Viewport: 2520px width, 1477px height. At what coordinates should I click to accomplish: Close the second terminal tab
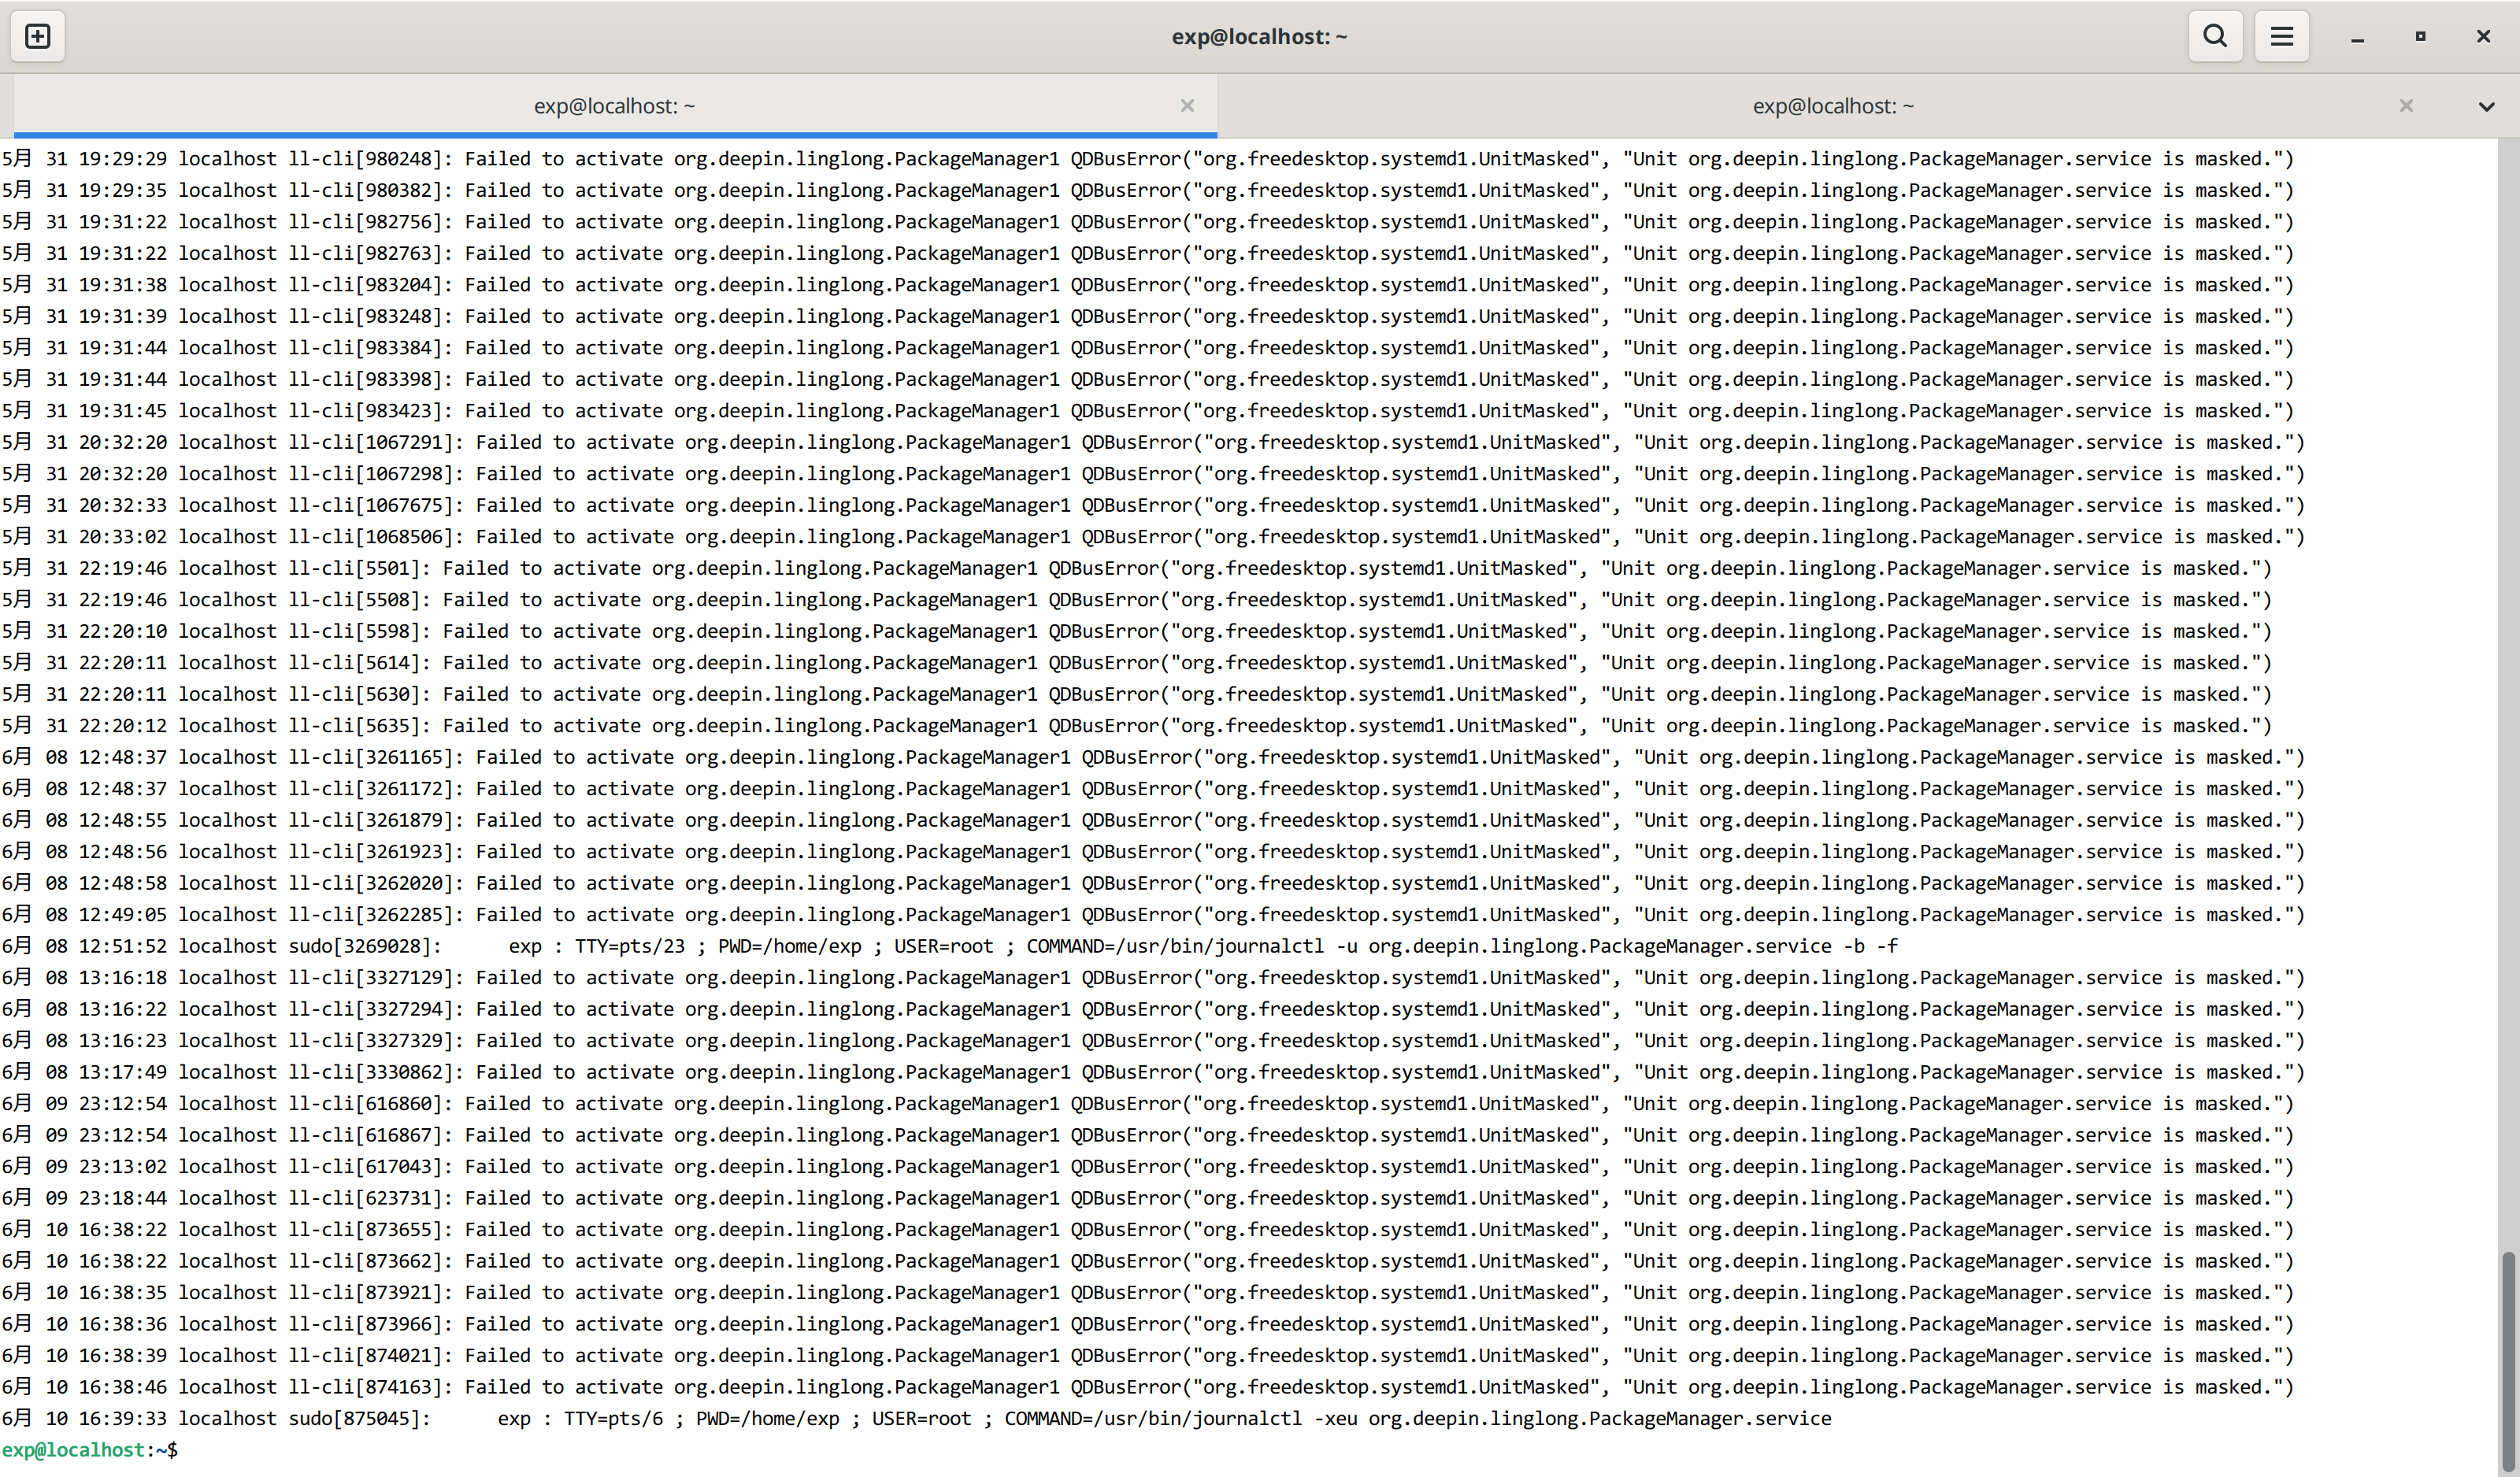click(2406, 105)
